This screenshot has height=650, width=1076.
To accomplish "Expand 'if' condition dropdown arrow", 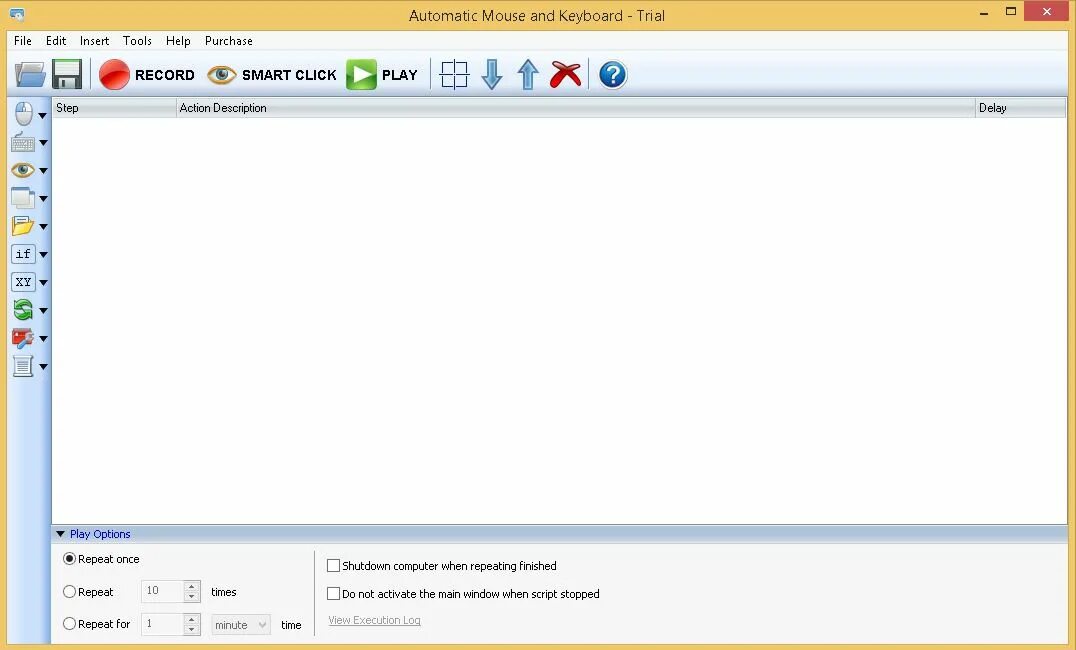I will click(43, 255).
